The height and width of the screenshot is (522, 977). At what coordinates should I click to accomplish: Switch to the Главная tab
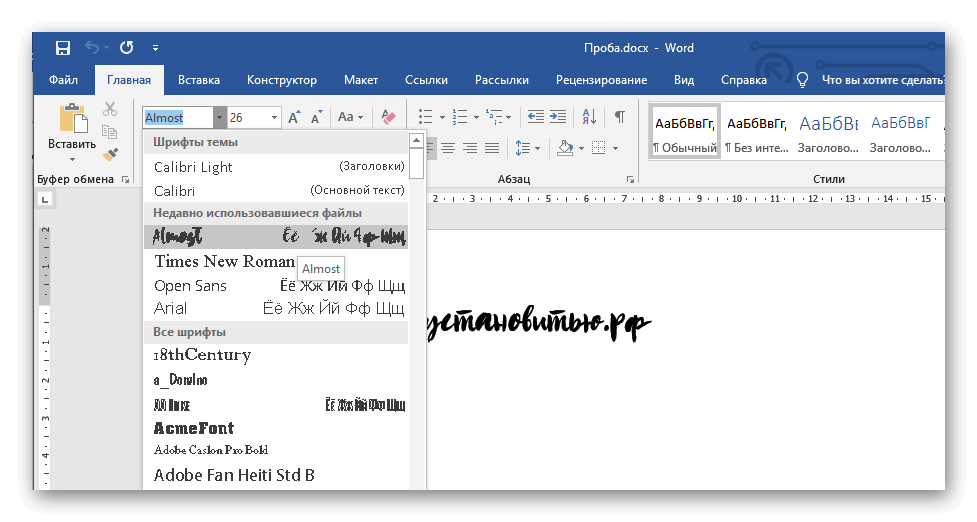click(x=129, y=80)
